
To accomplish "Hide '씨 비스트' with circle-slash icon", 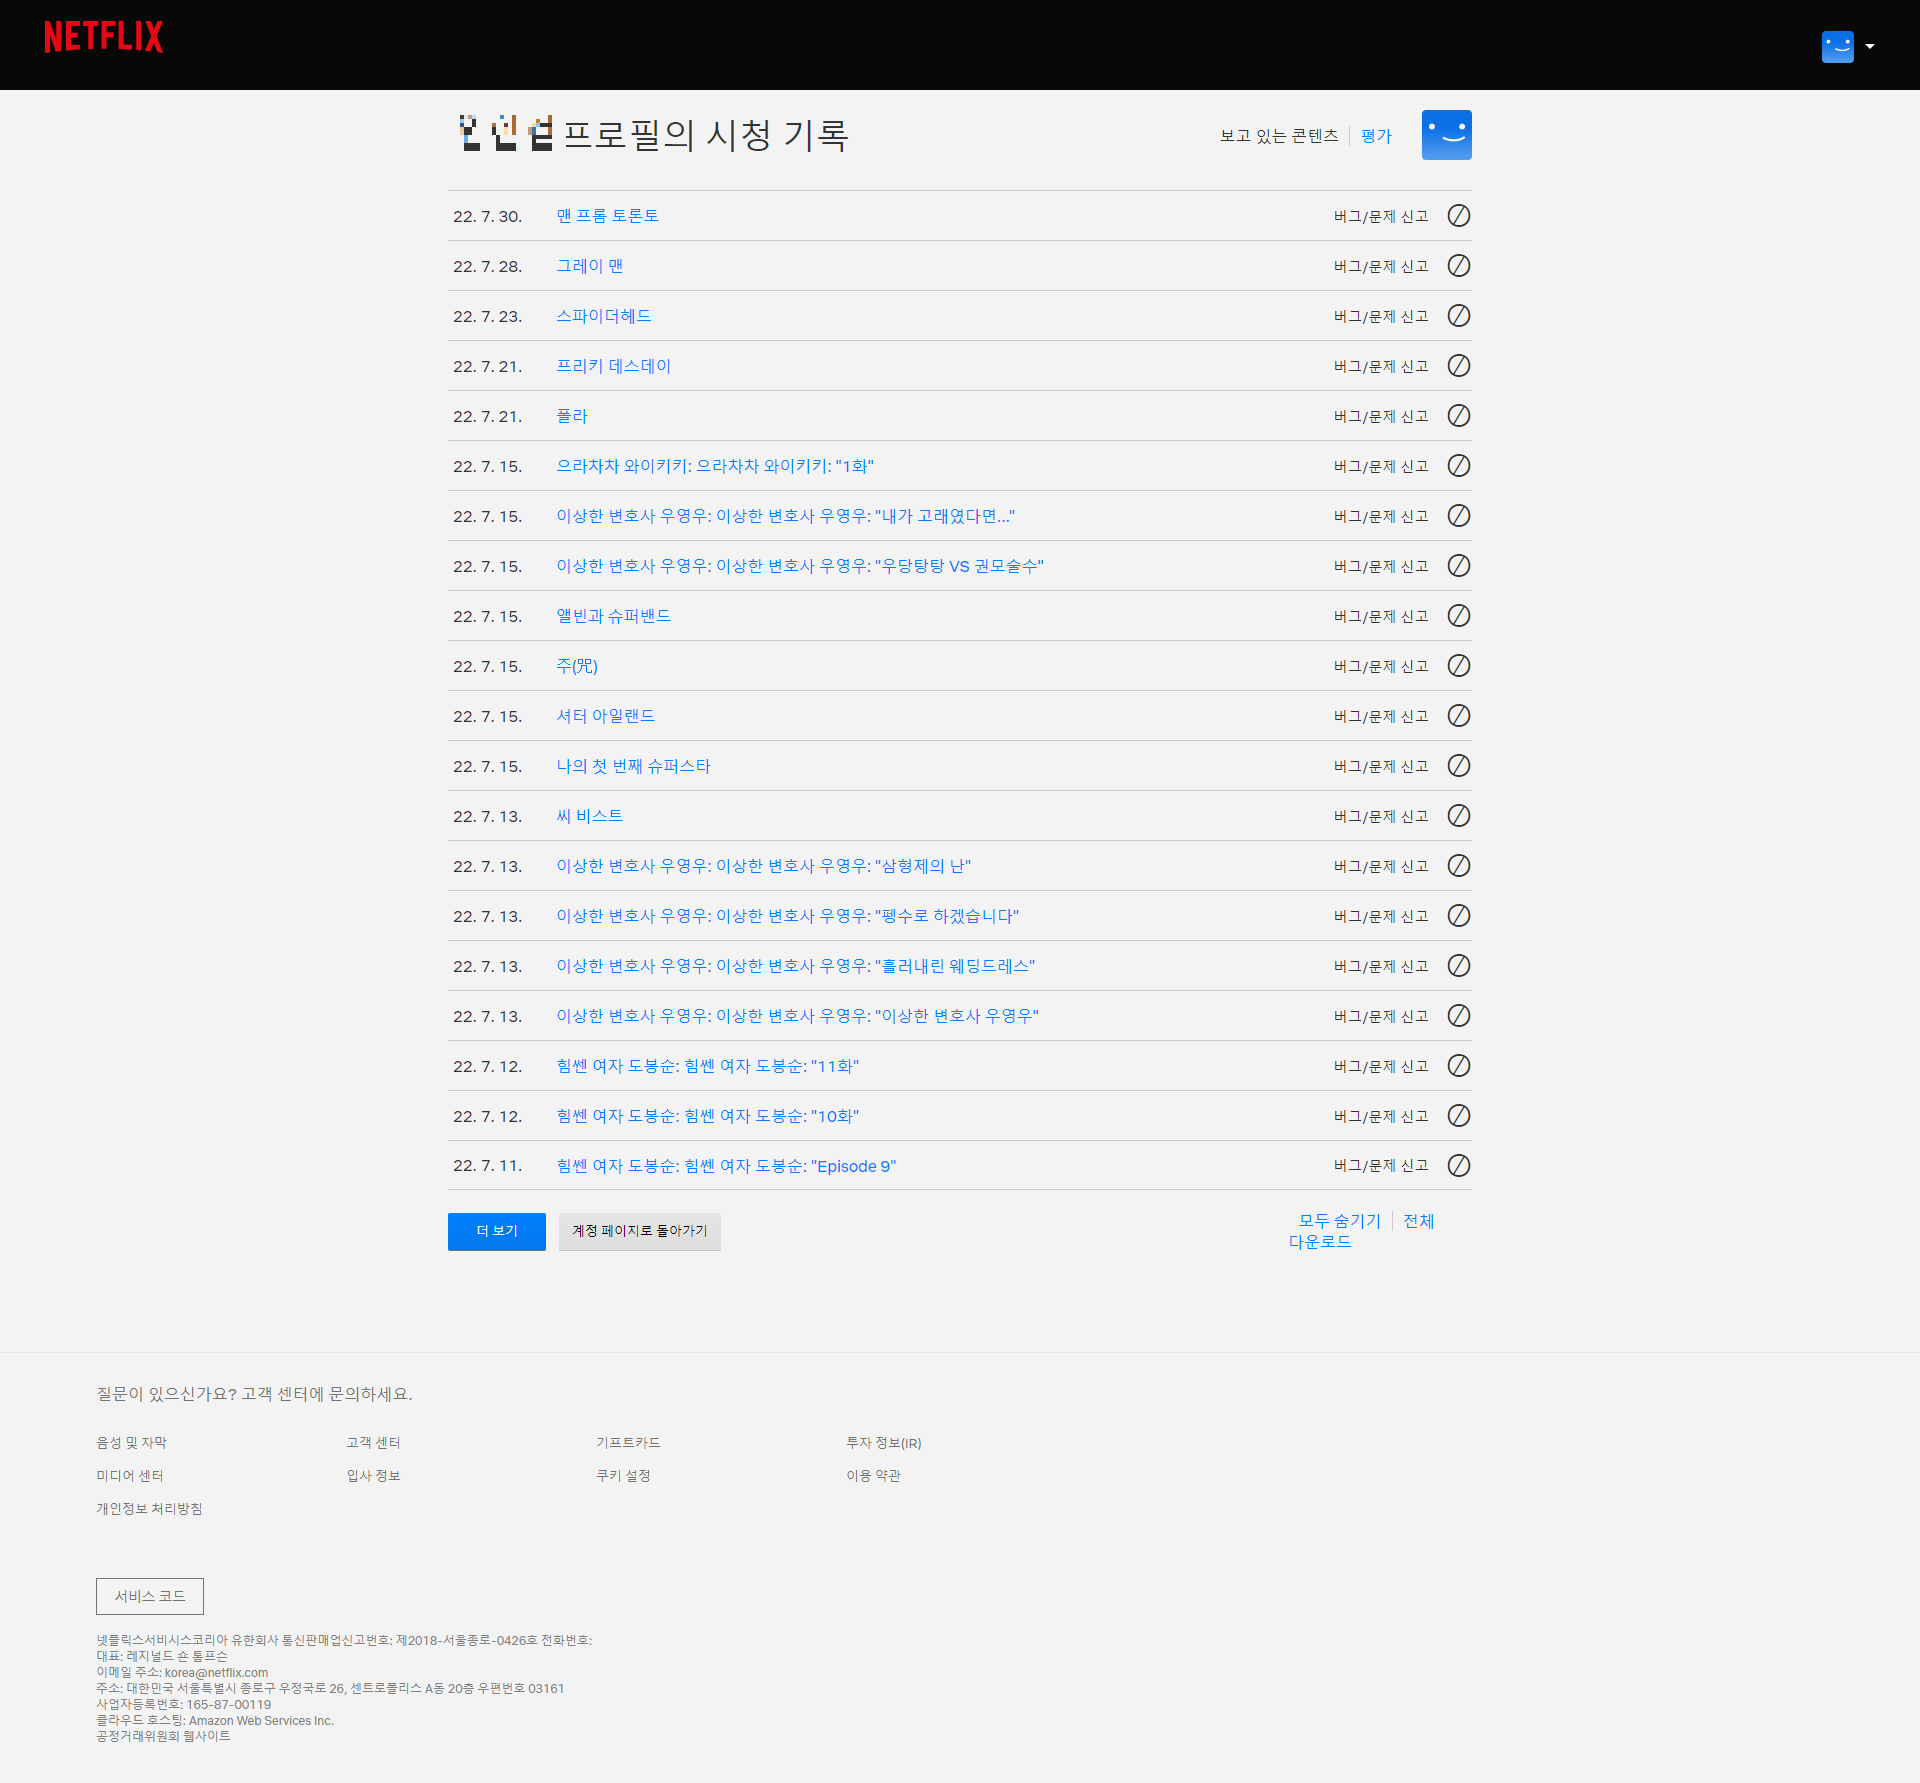I will coord(1459,816).
